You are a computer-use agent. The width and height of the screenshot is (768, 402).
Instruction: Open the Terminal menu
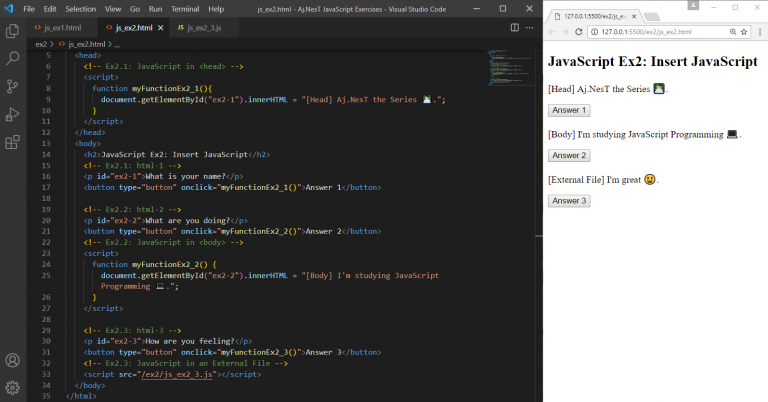tap(184, 8)
